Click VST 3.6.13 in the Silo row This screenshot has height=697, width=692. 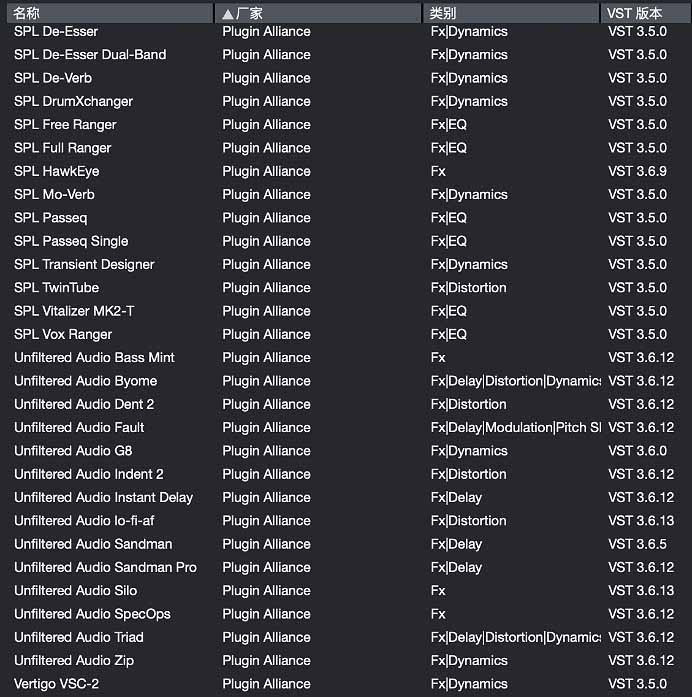[x=641, y=591]
